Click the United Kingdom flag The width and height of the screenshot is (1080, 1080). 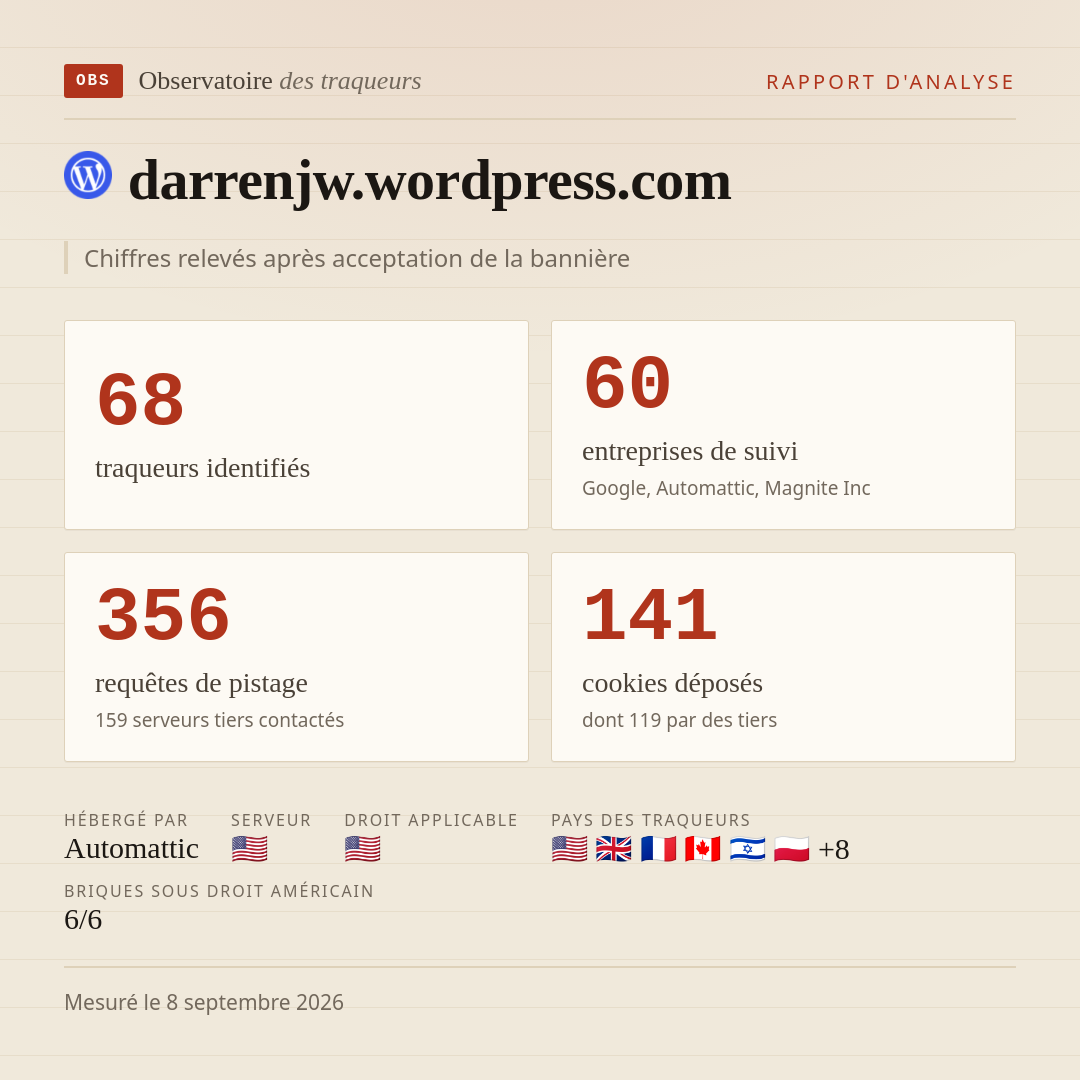[x=614, y=849]
